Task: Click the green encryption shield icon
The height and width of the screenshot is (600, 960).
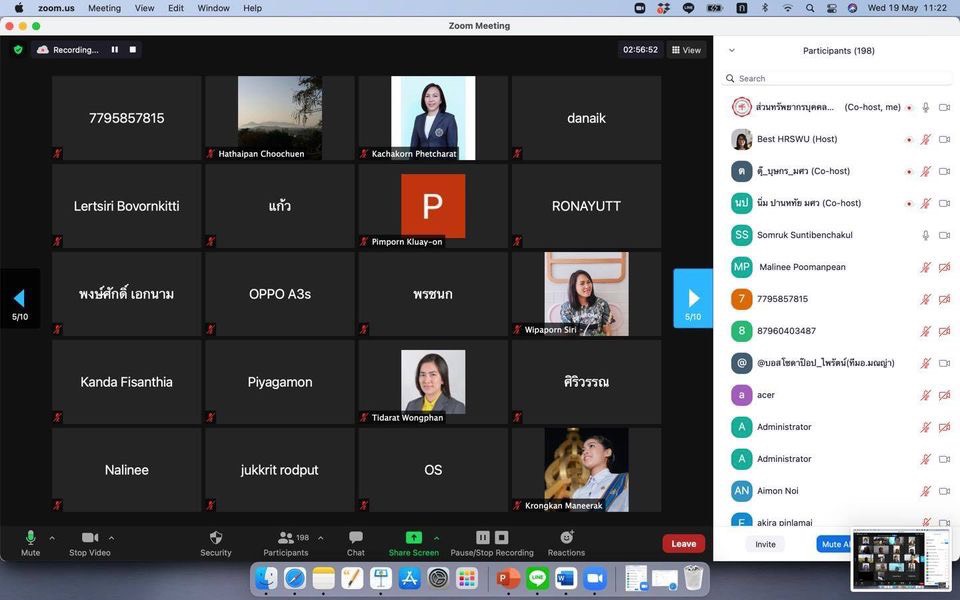Action: pyautogui.click(x=17, y=50)
